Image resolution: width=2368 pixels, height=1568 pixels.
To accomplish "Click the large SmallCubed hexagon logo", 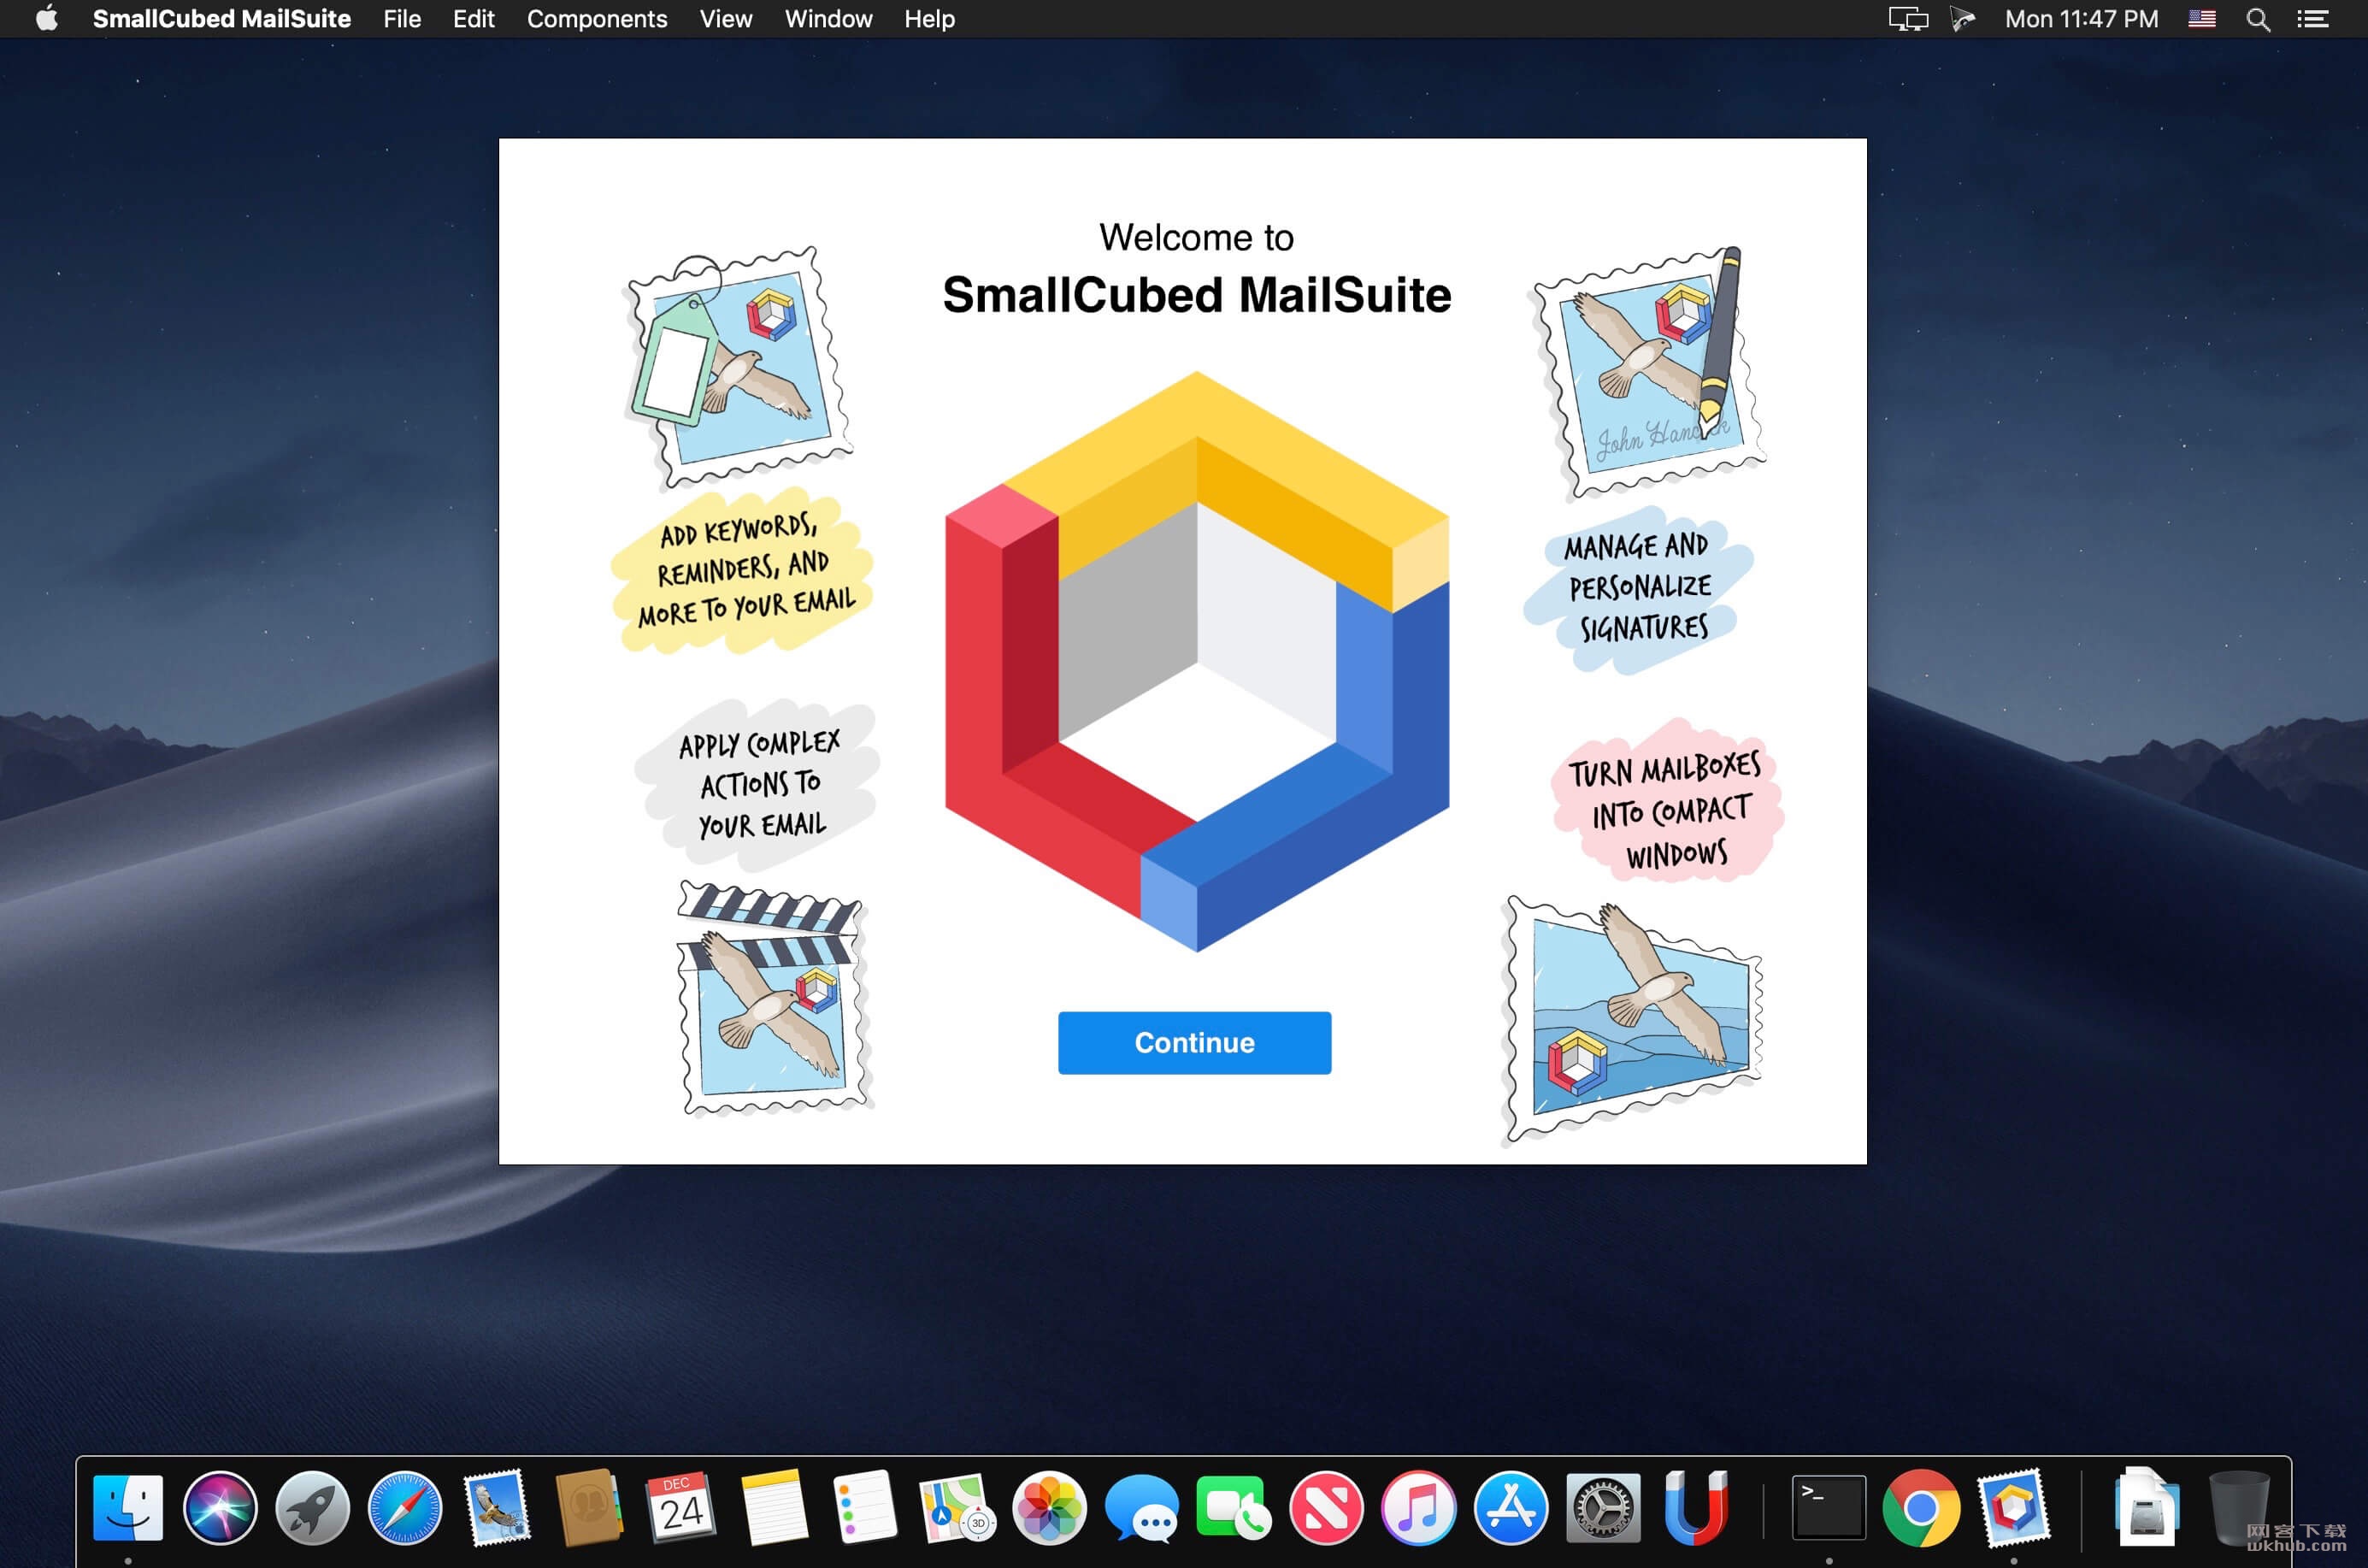I will [1197, 661].
